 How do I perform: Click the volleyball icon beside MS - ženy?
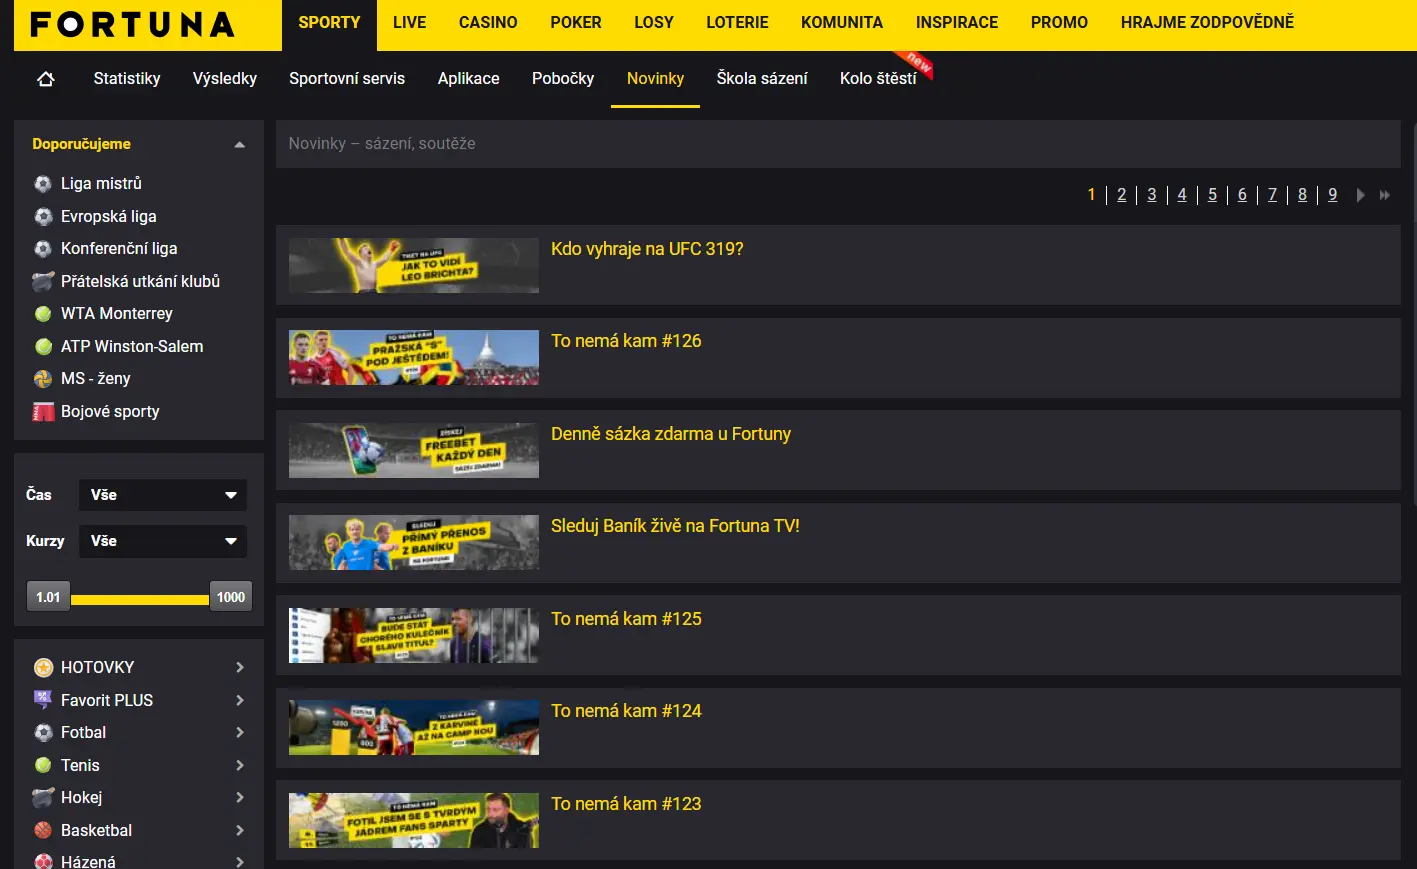point(43,379)
